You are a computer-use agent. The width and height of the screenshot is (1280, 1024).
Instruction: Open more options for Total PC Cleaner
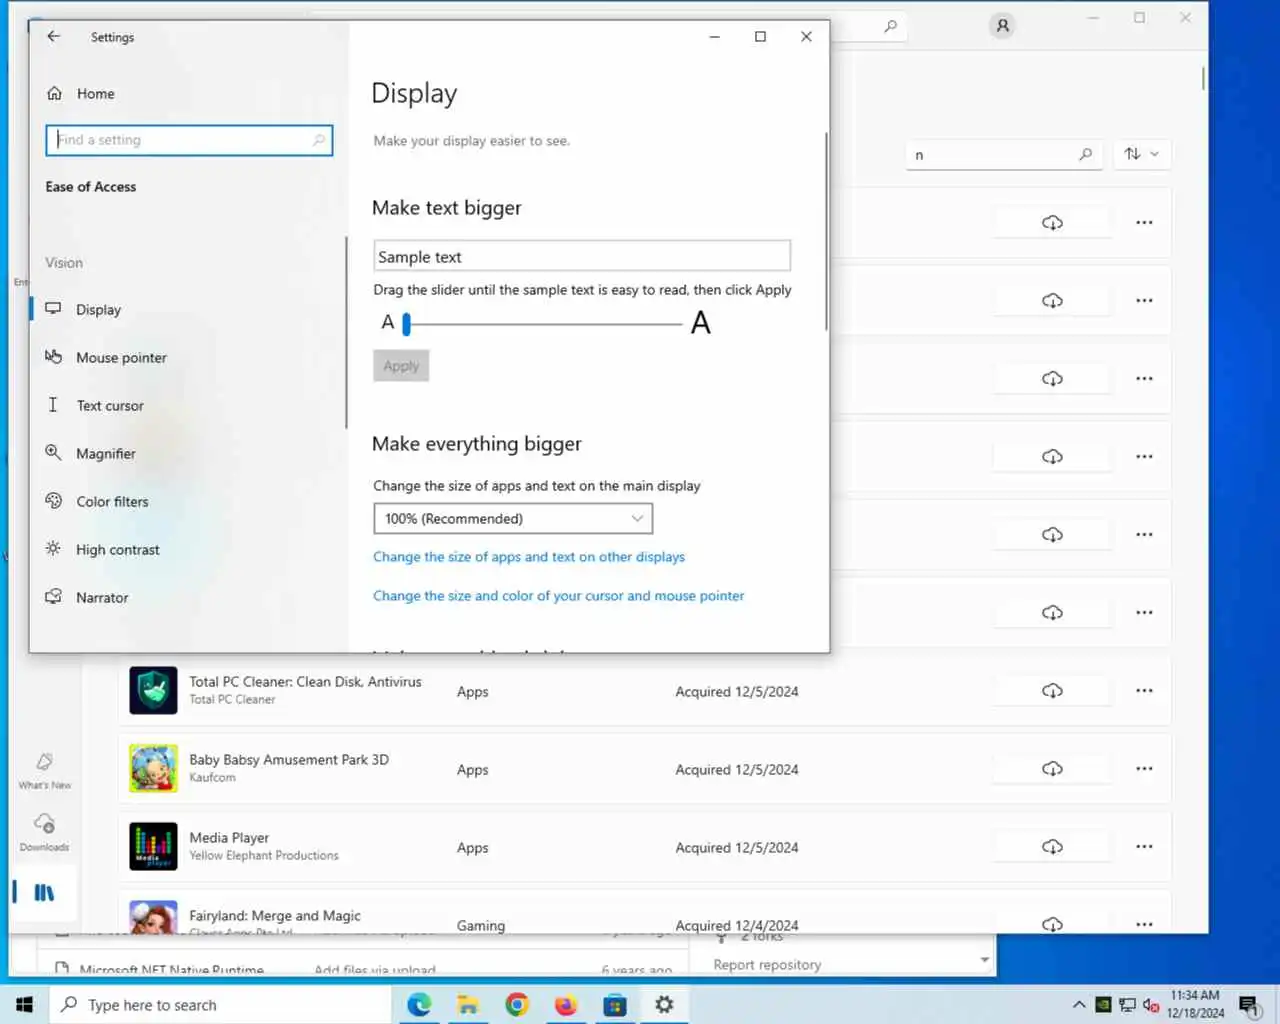1144,691
